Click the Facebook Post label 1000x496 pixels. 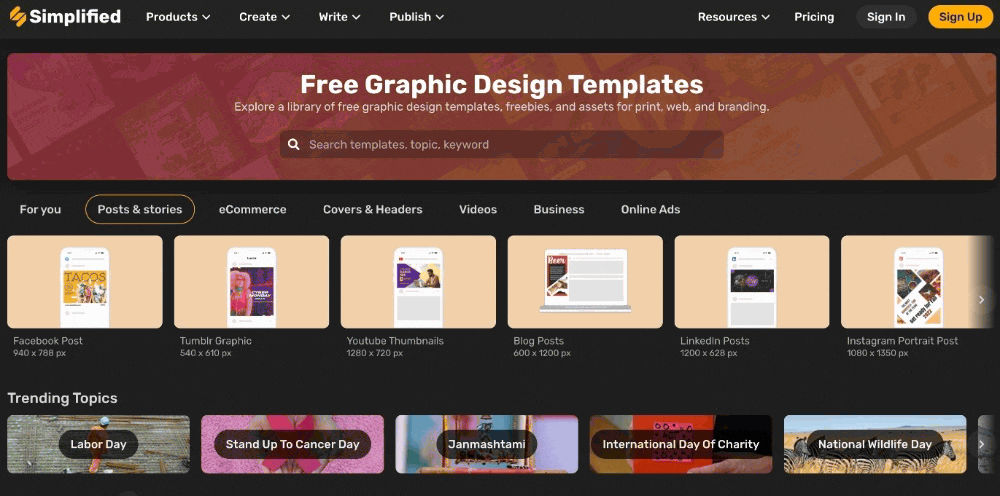[x=48, y=340]
